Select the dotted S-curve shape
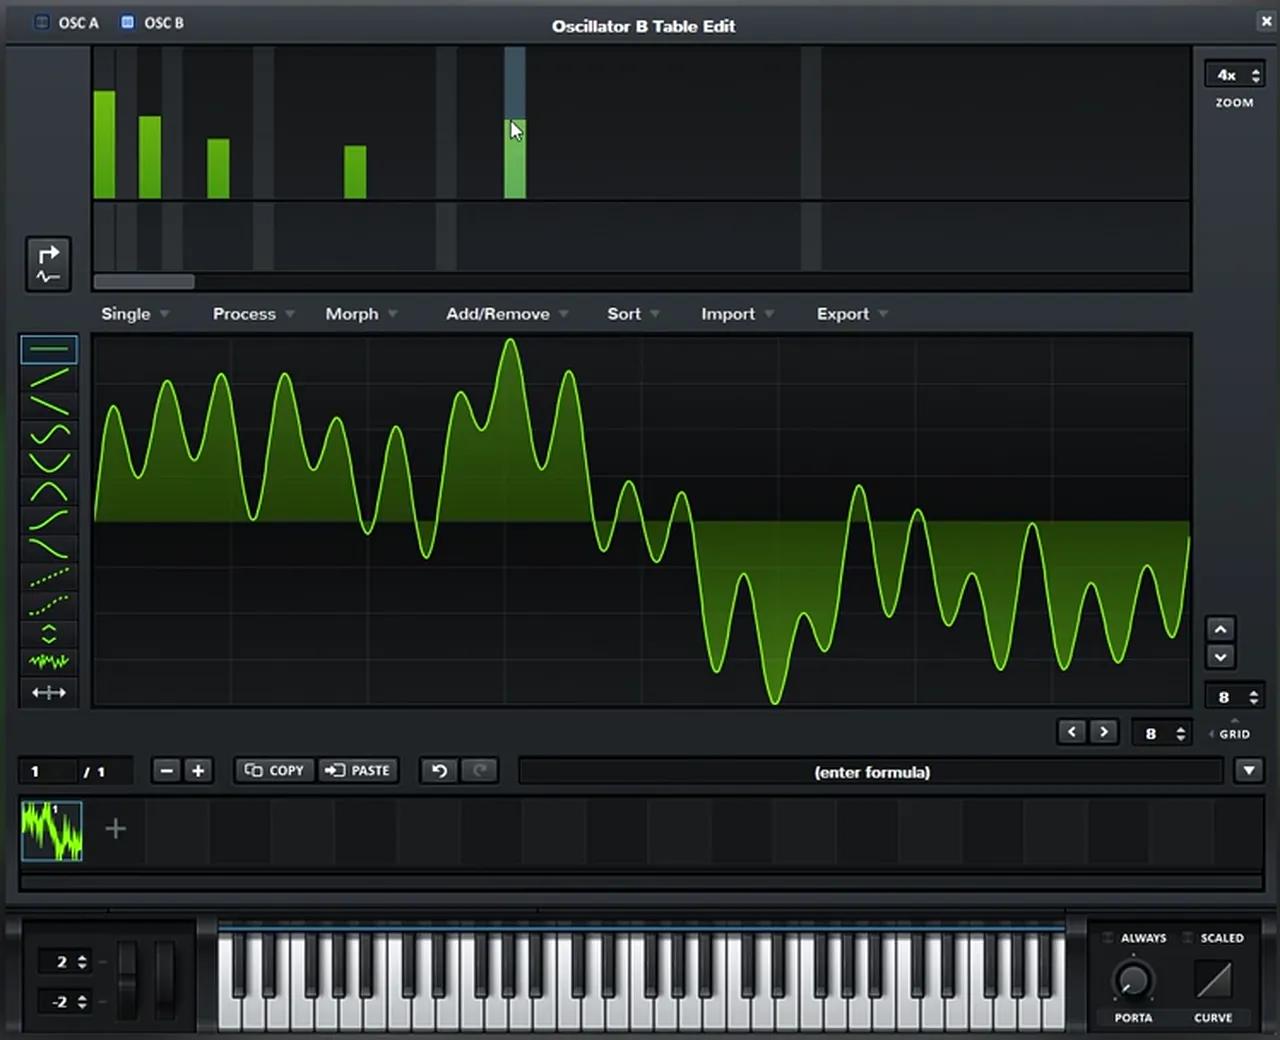This screenshot has width=1280, height=1040. coord(48,605)
